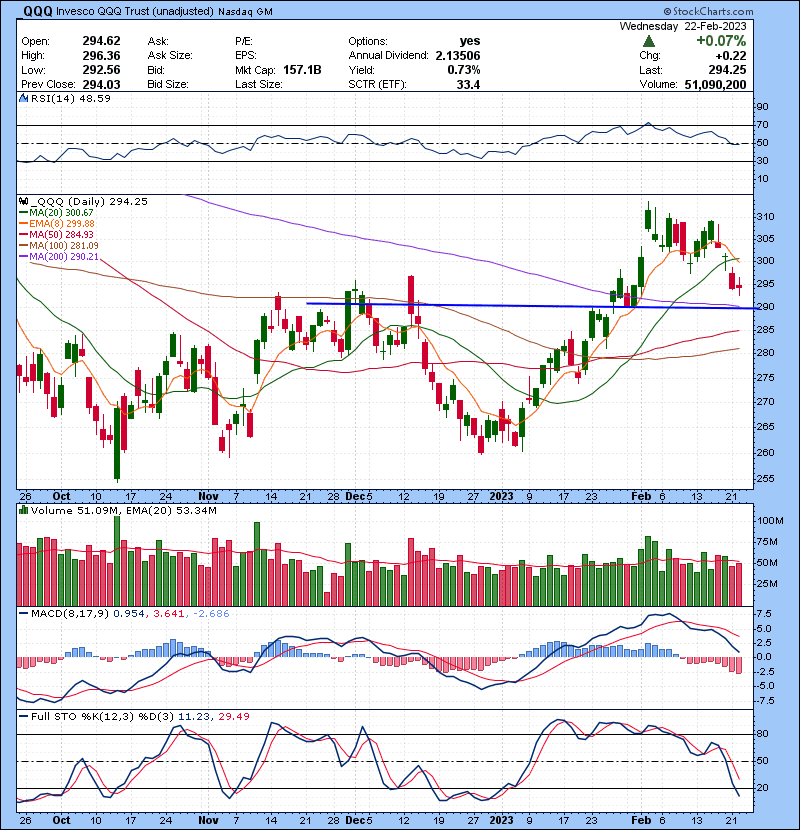800x830 pixels.
Task: Click the RSI 70 overbought axis label
Action: pyautogui.click(x=762, y=124)
